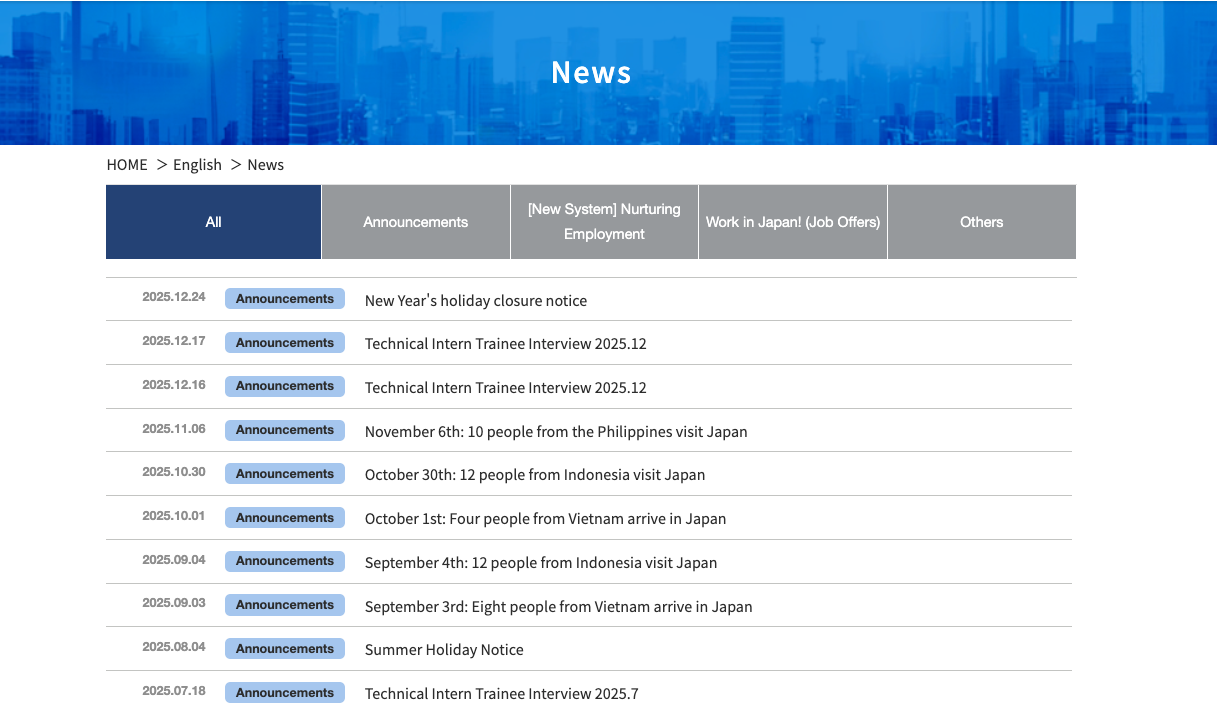Select the All news tab
This screenshot has height=709, width=1217.
[x=213, y=222]
